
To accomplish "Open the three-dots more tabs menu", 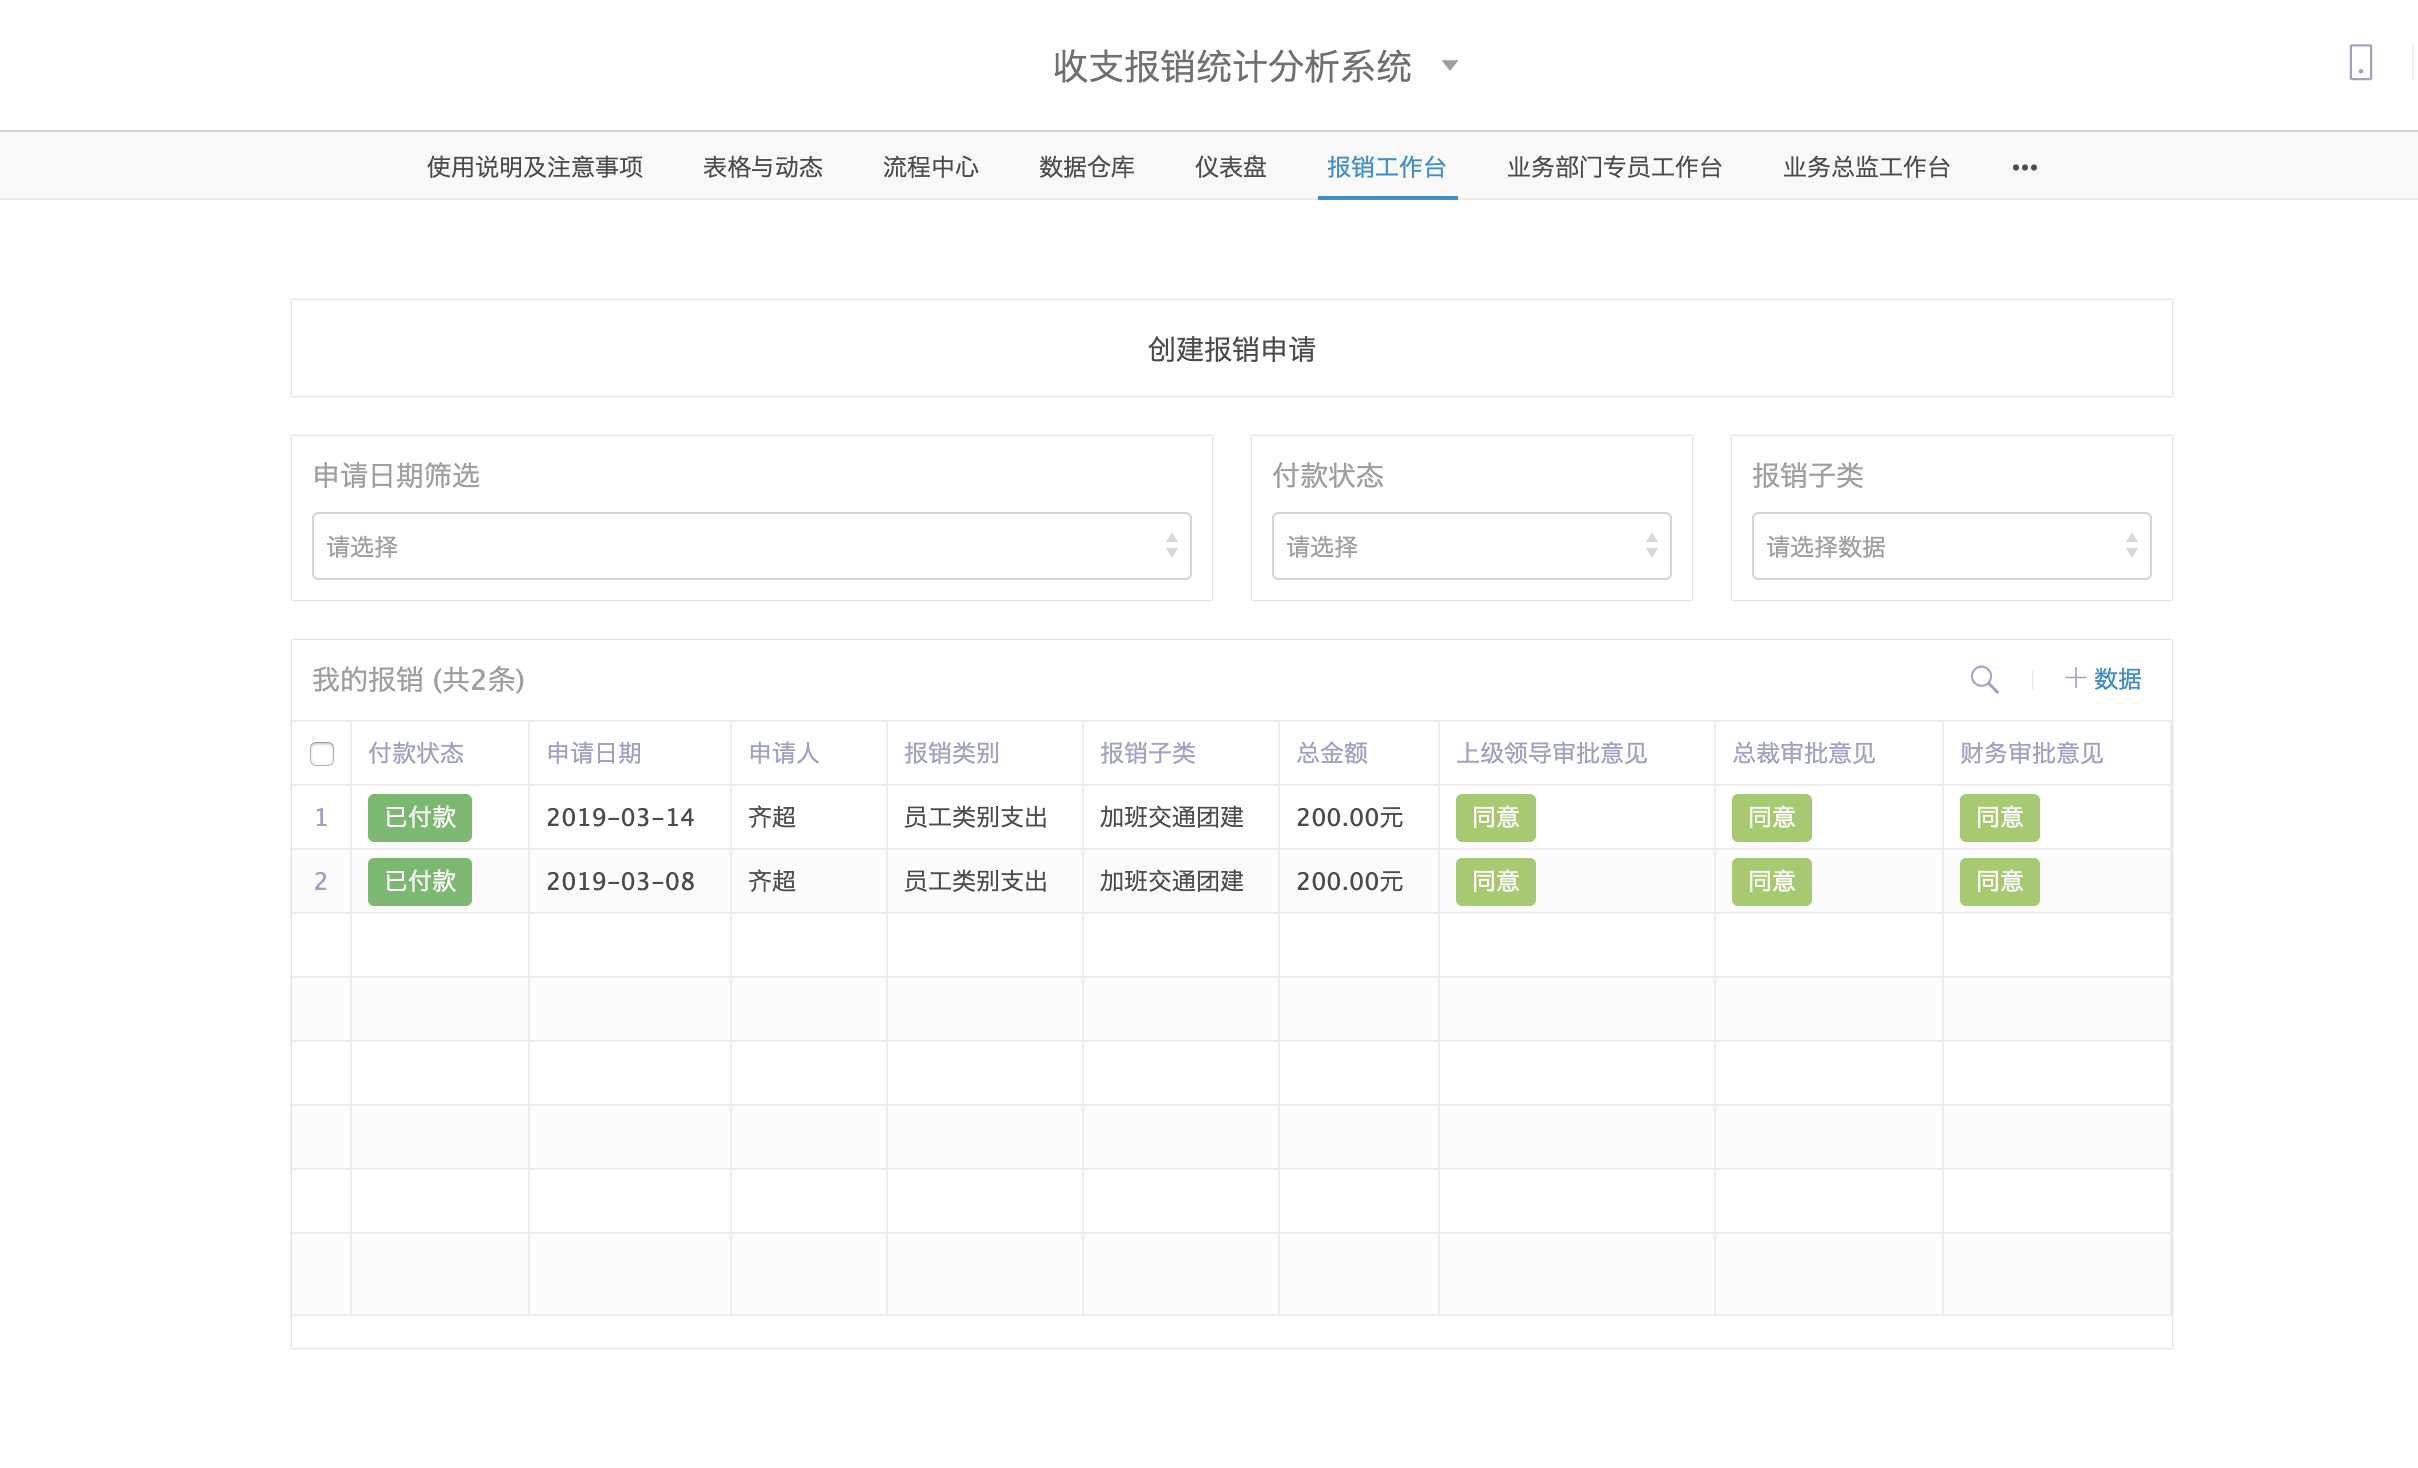I will (2024, 168).
